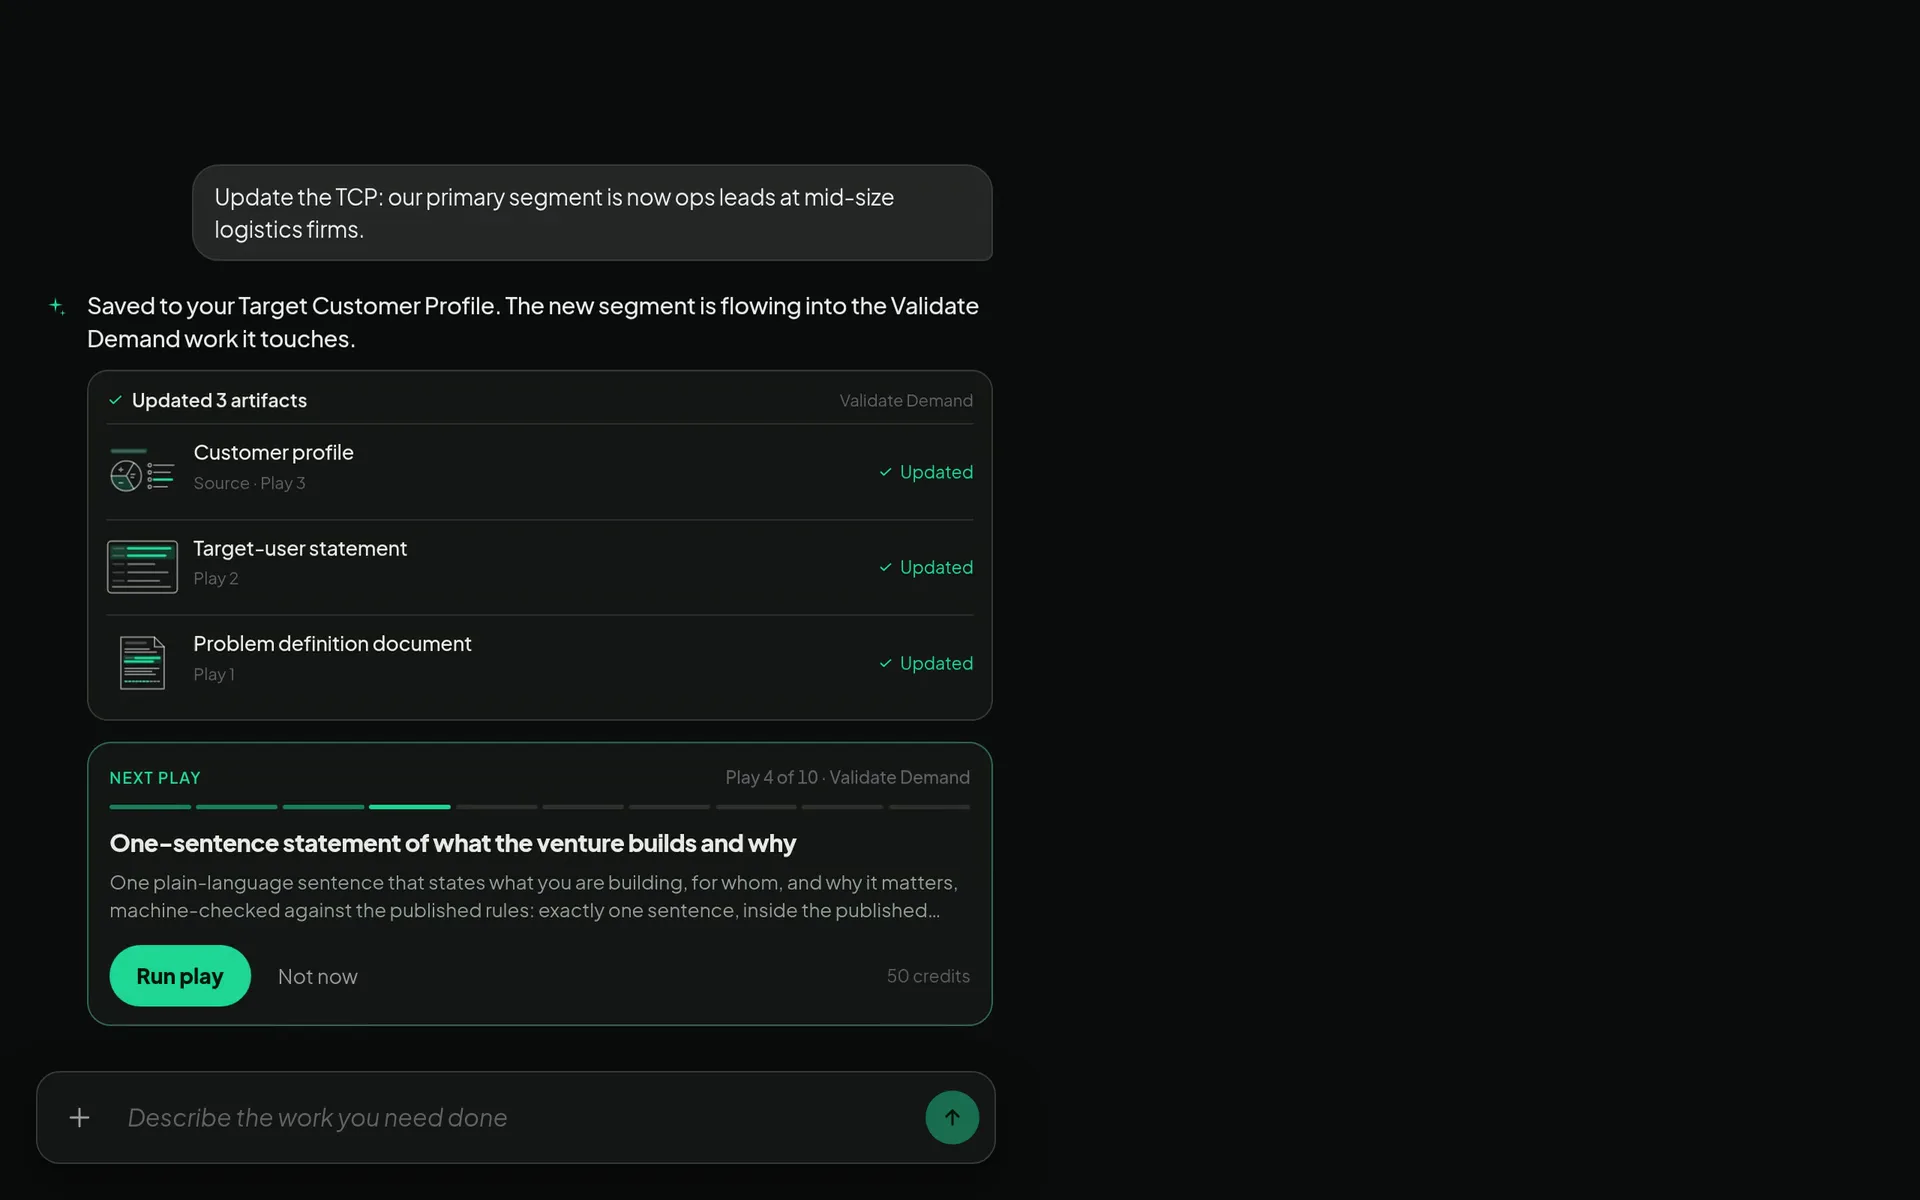The width and height of the screenshot is (1920, 1200).
Task: Click the Play 1 subtitle under Problem definition
Action: point(214,674)
